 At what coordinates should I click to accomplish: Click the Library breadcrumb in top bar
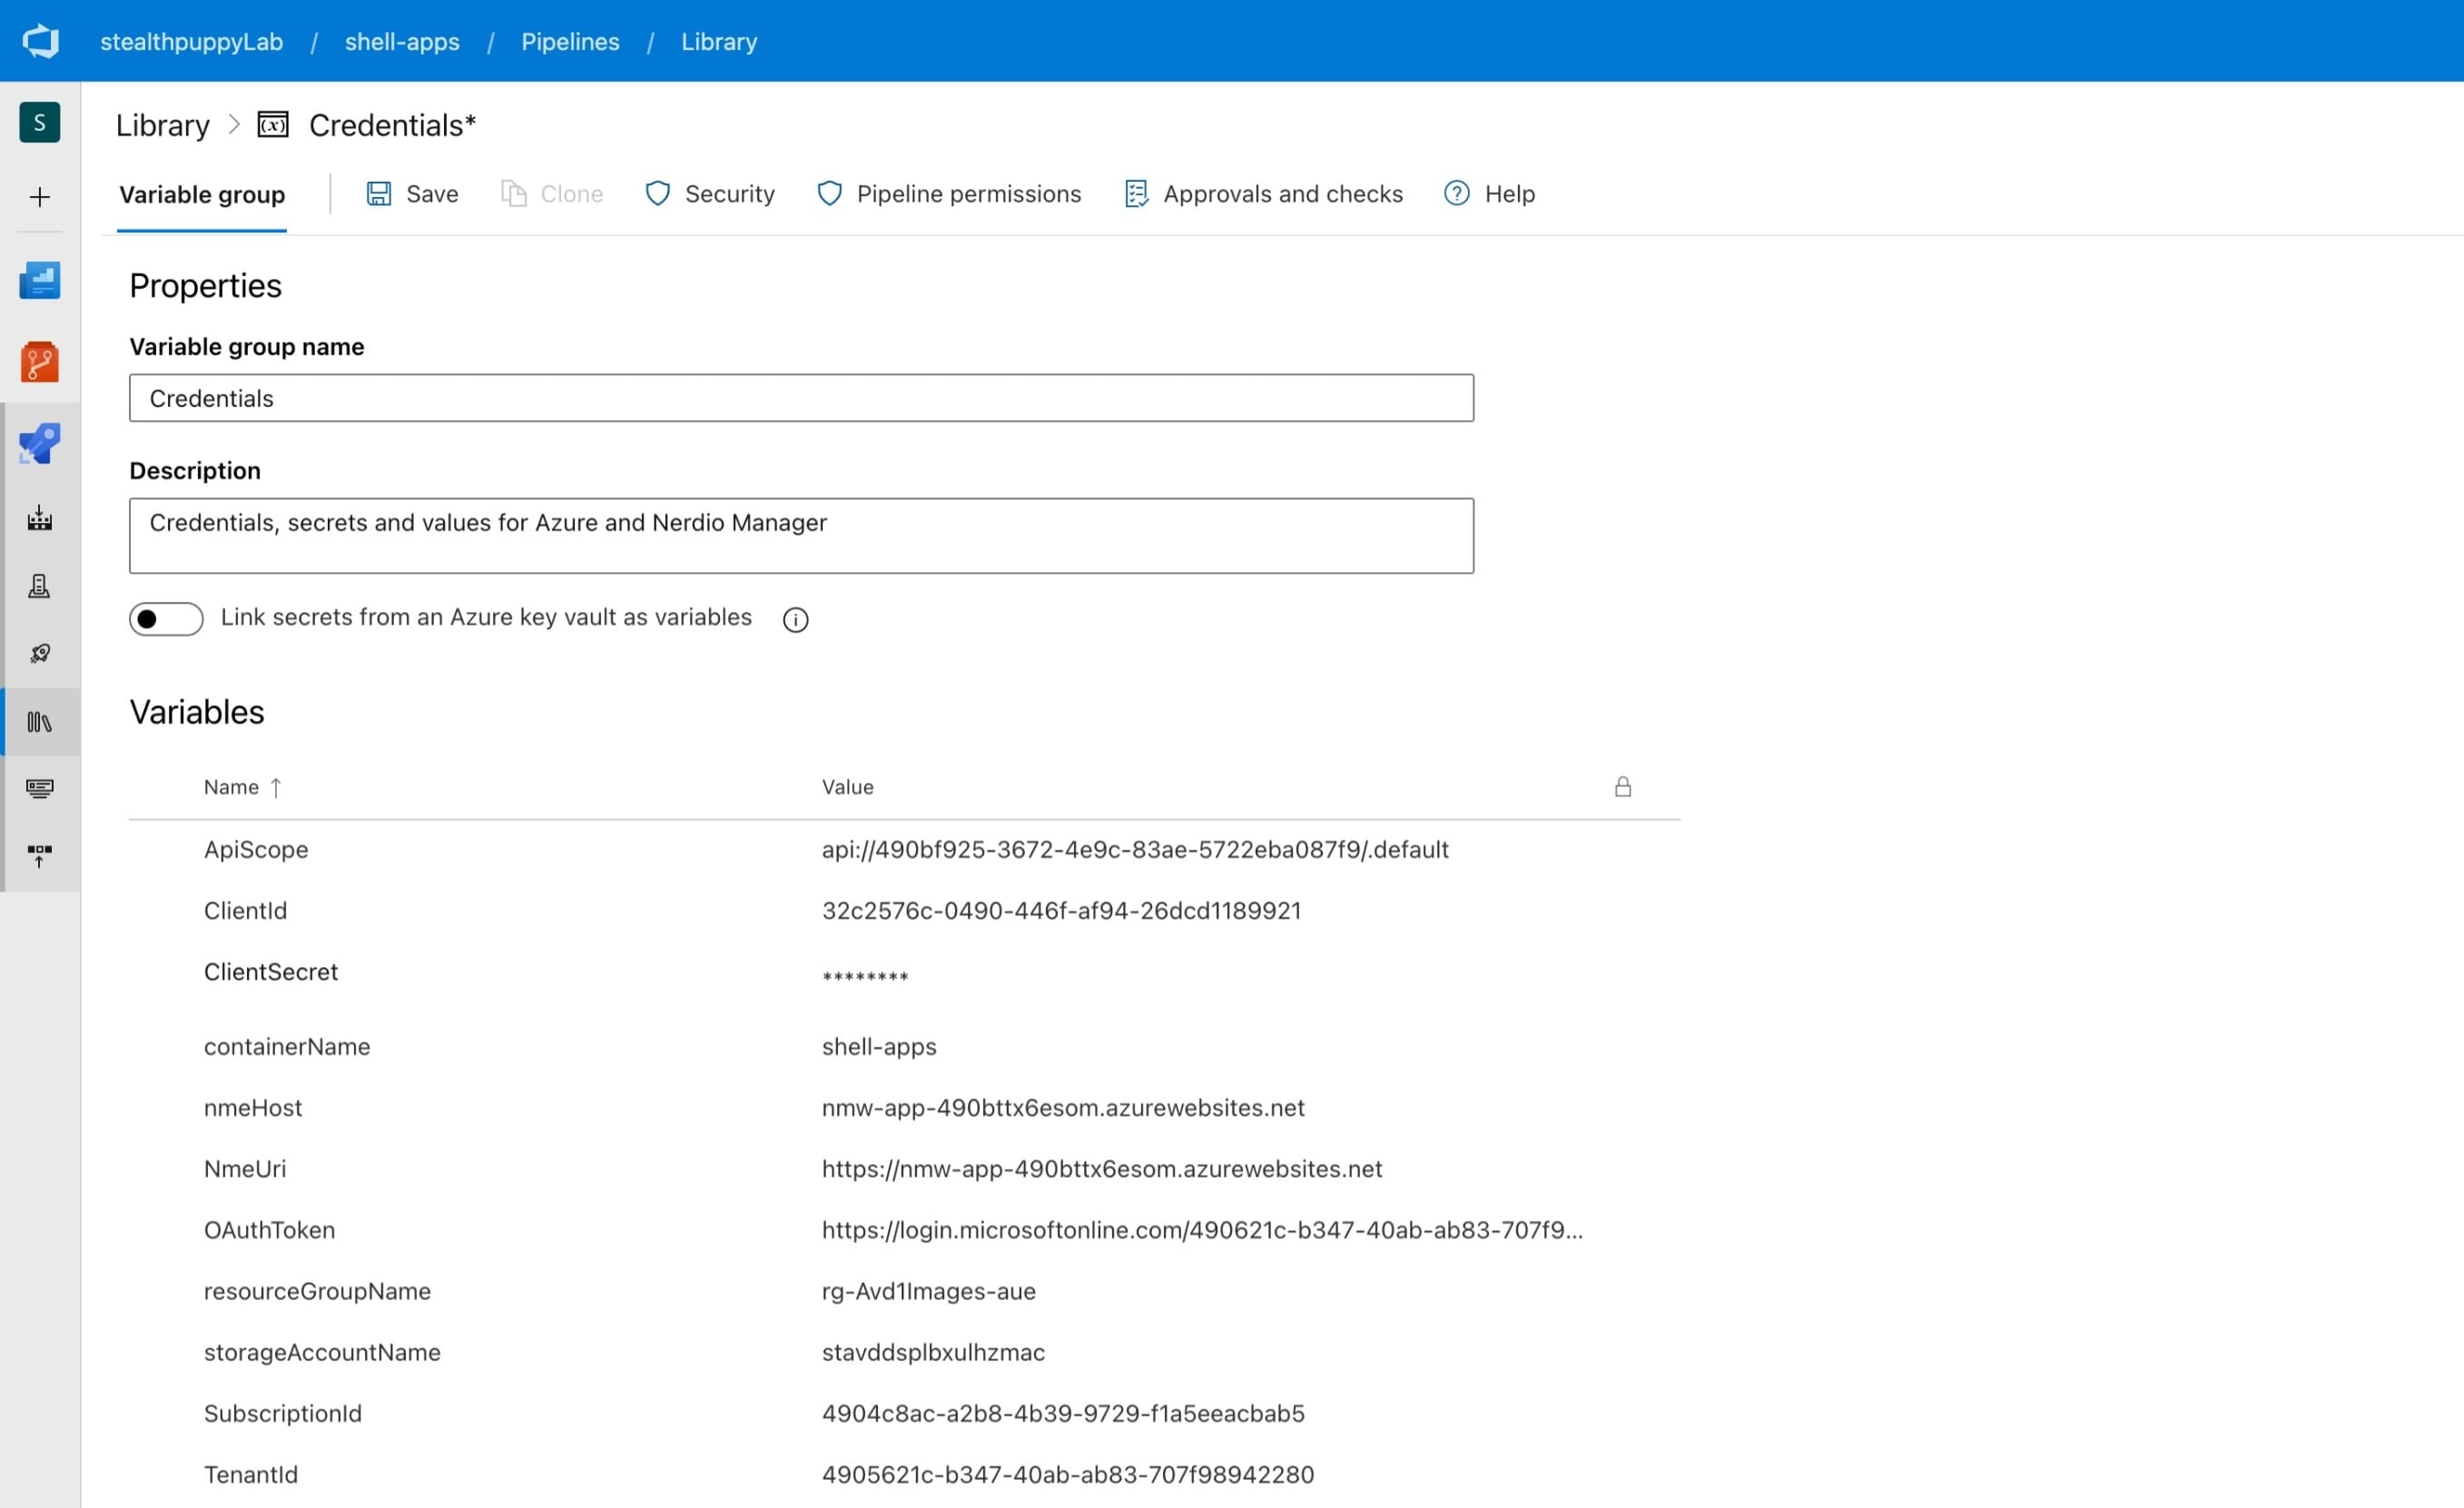[719, 41]
